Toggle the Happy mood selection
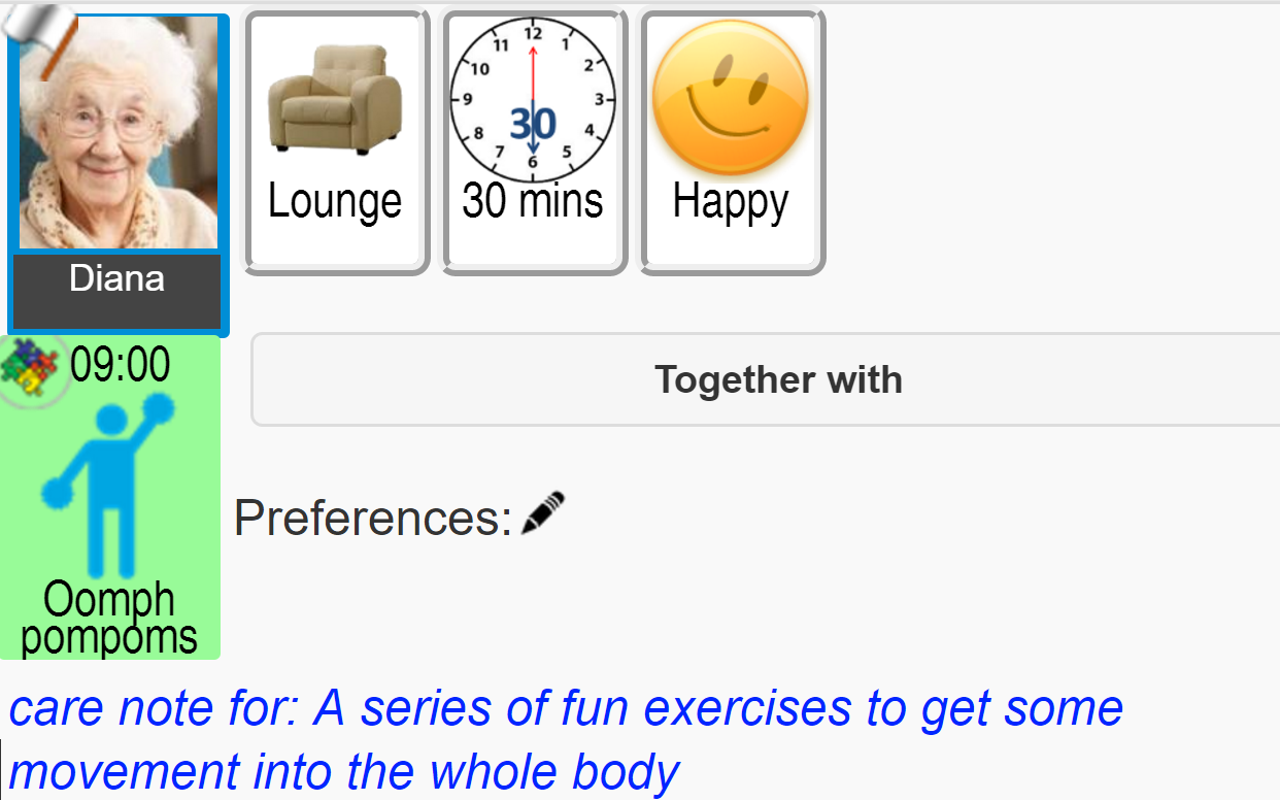The height and width of the screenshot is (800, 1280). point(731,140)
